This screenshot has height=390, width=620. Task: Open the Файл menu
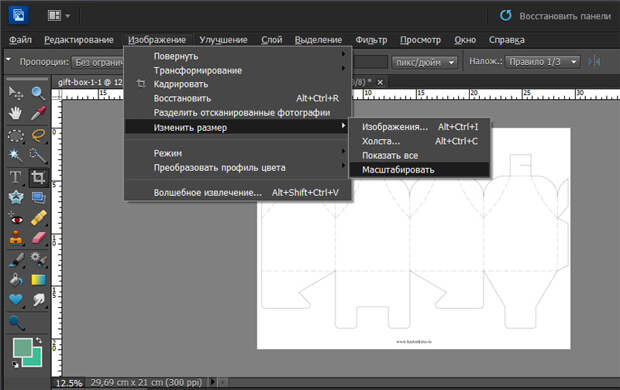pyautogui.click(x=20, y=40)
